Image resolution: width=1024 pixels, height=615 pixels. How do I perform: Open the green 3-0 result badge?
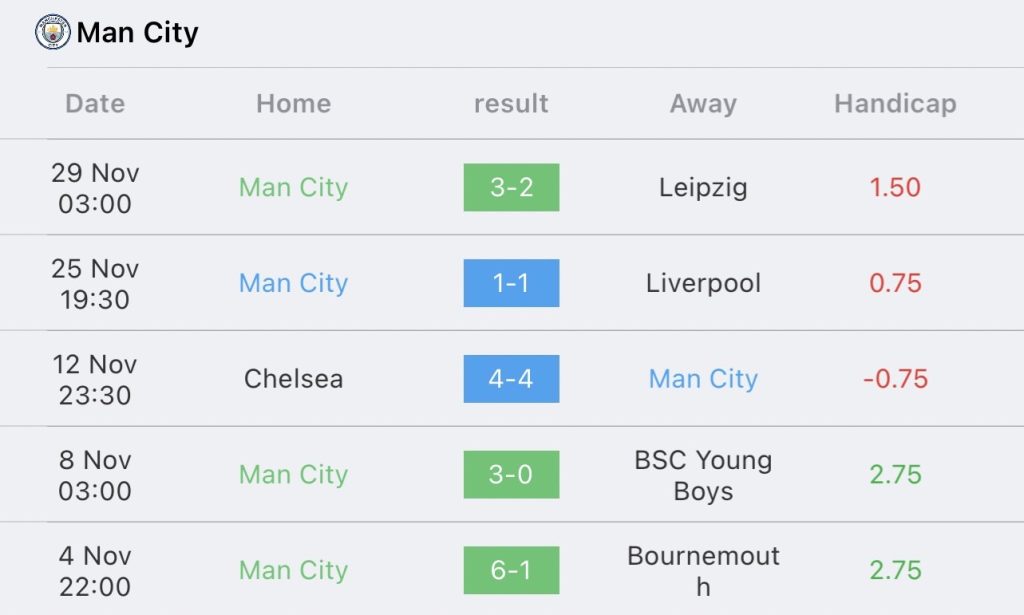[x=511, y=475]
